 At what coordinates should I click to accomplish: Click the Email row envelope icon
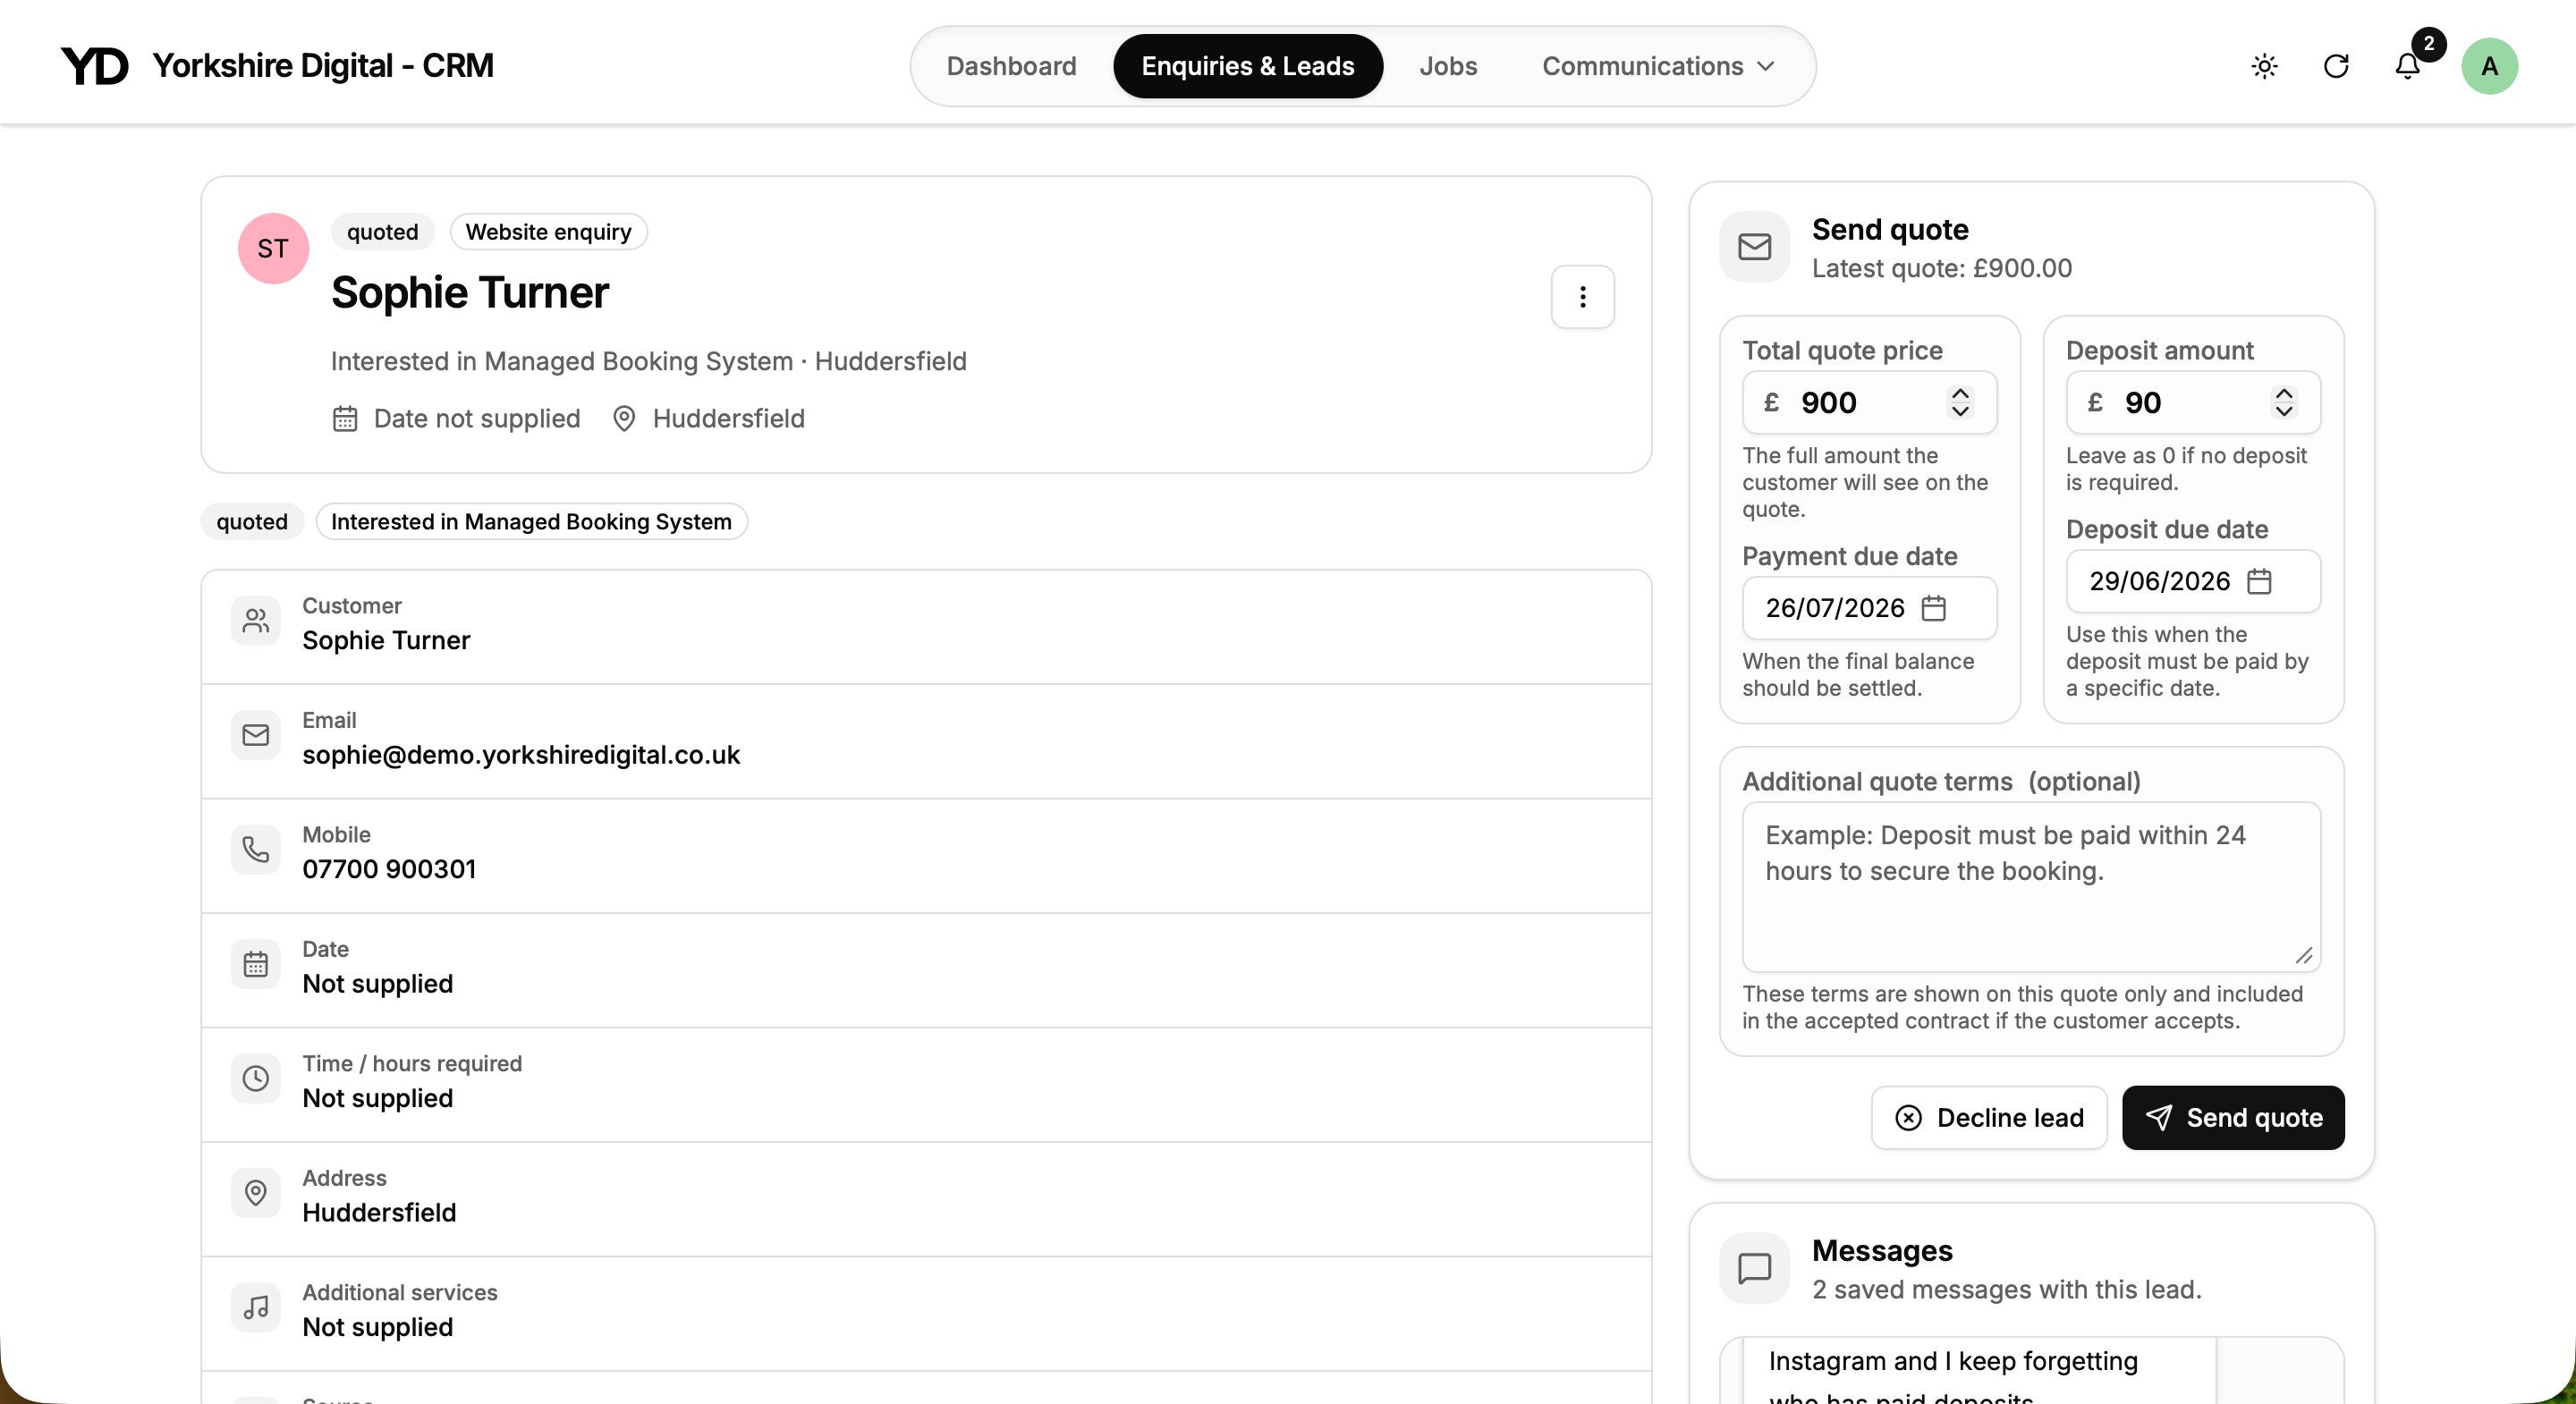[256, 735]
